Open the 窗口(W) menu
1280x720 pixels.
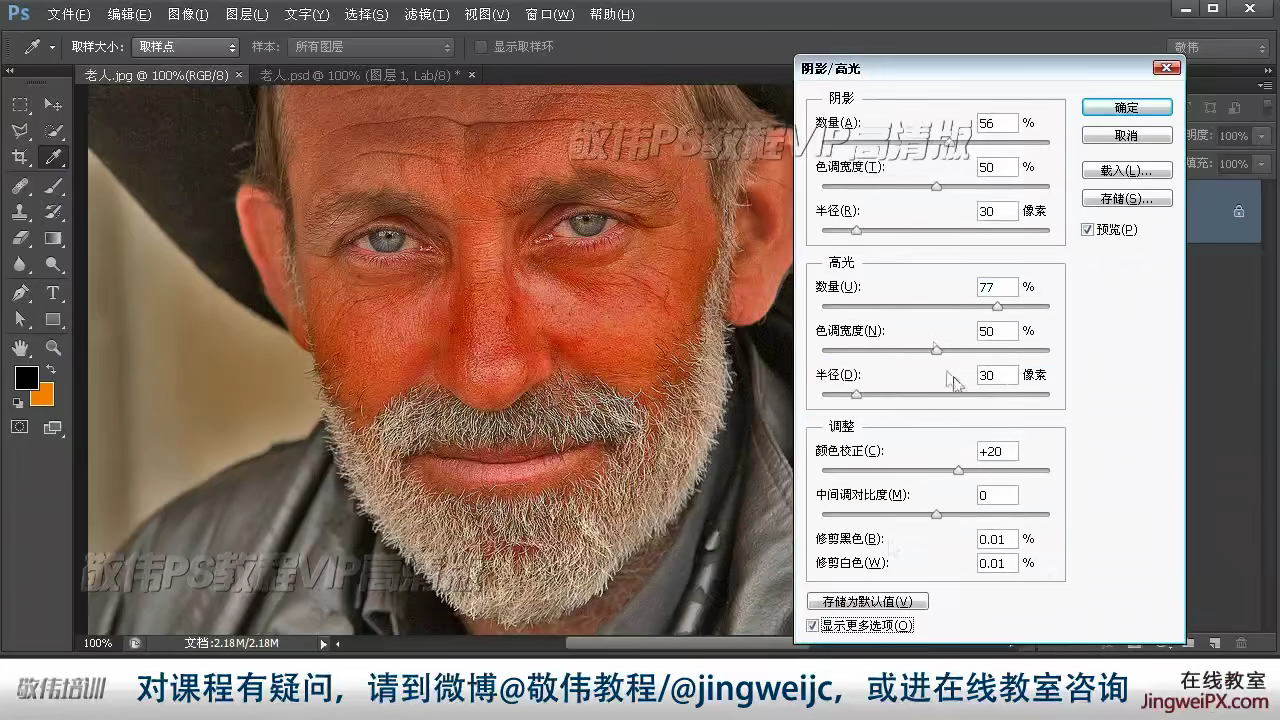550,15
